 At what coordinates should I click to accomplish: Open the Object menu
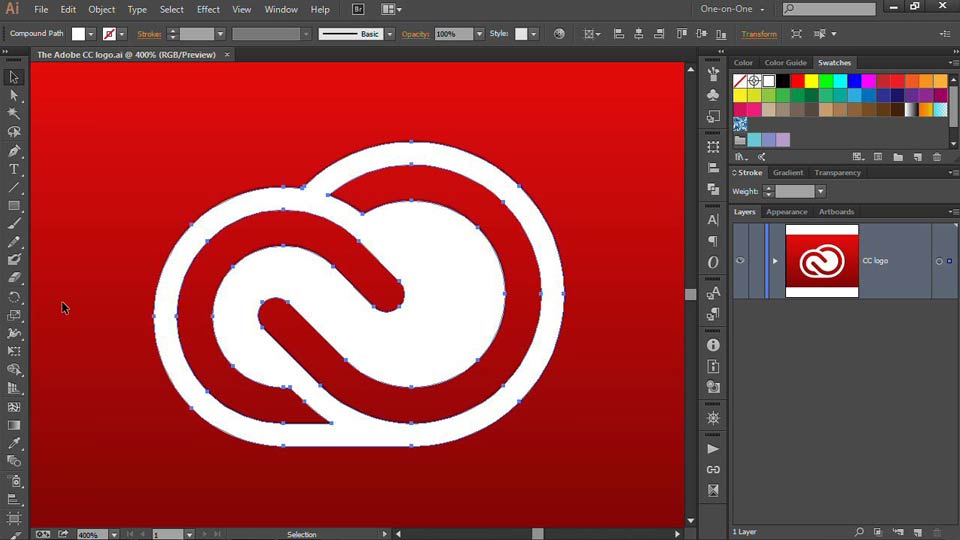tap(102, 9)
